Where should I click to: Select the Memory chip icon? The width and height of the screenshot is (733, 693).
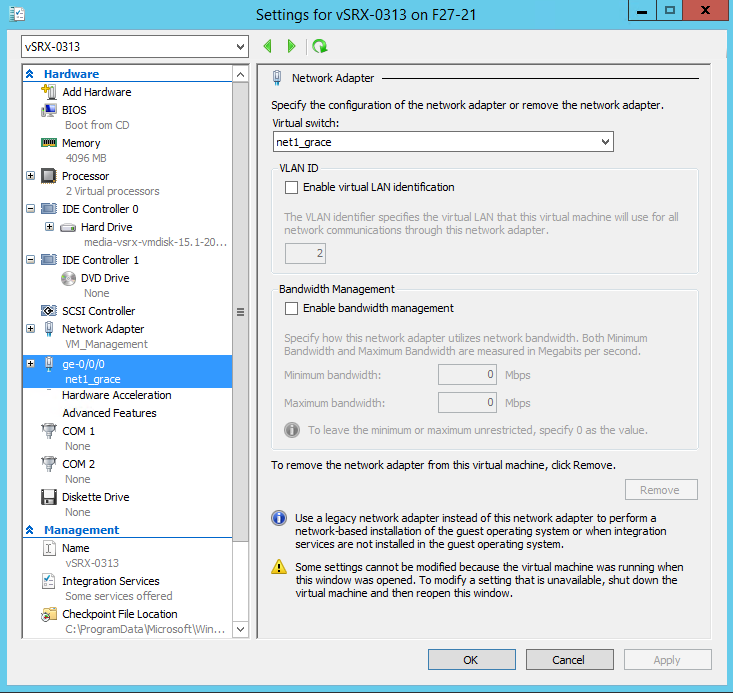(x=49, y=143)
